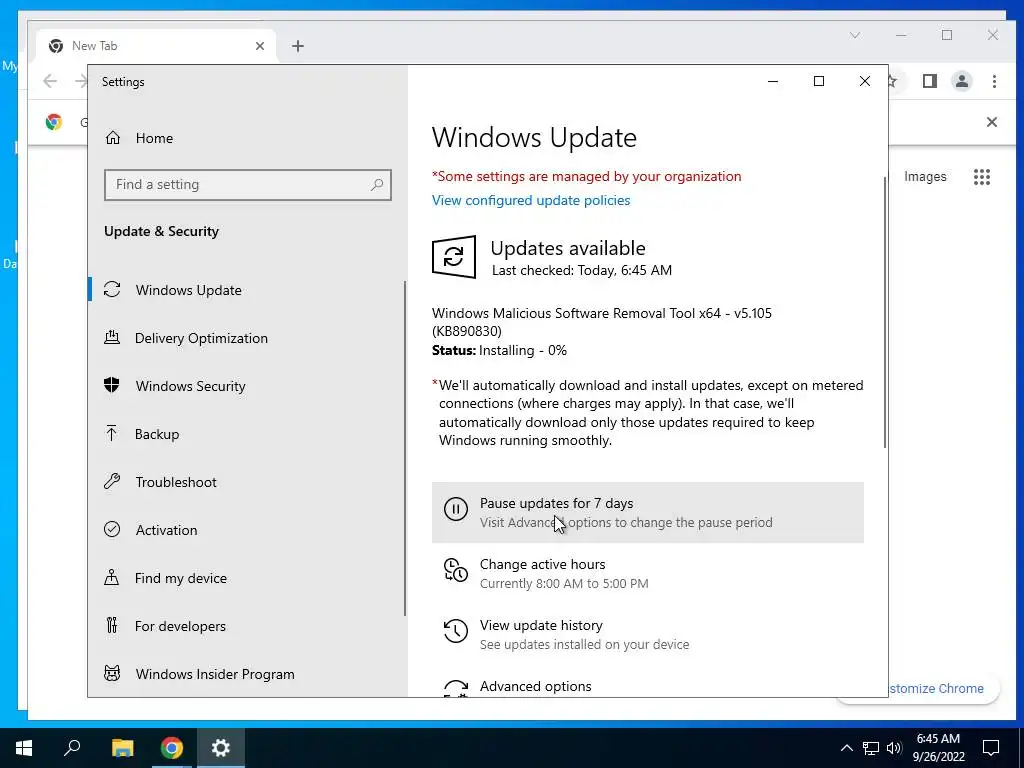Viewport: 1024px width, 768px height.
Task: Click 'Last checked: Today, 6:45 AM' text
Action: pyautogui.click(x=582, y=270)
